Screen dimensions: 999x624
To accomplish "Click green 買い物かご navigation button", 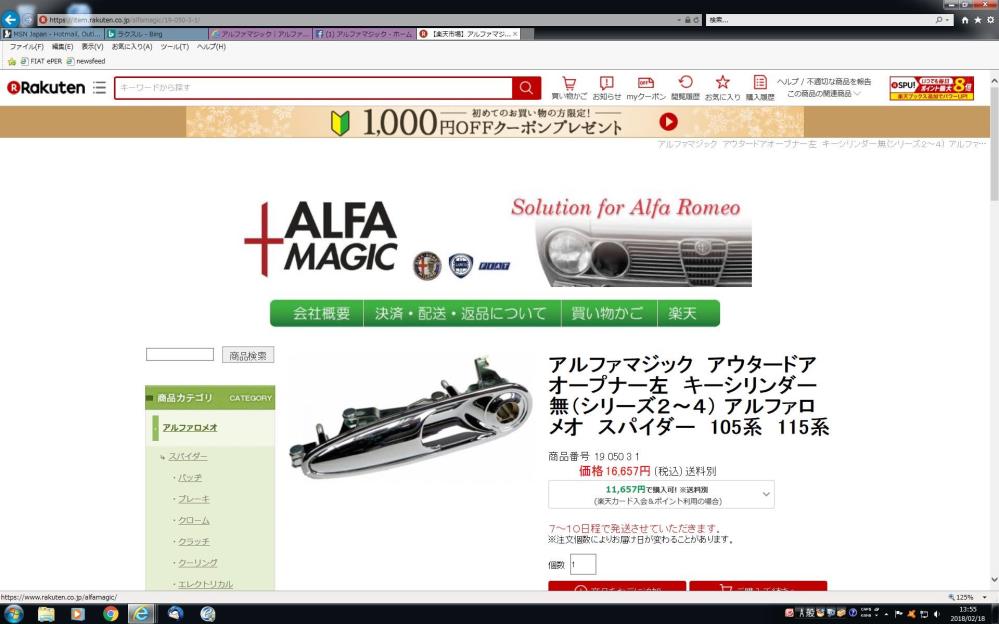I will (x=607, y=314).
